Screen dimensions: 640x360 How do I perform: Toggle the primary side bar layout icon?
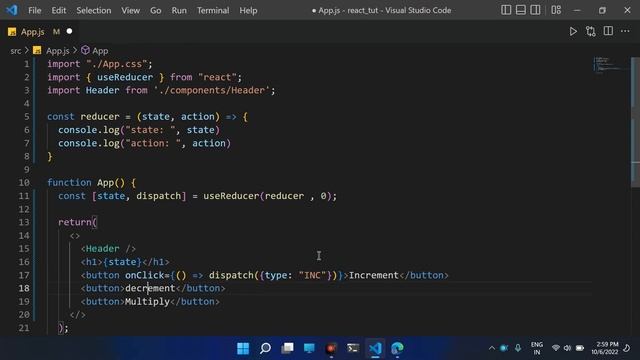click(x=506, y=10)
